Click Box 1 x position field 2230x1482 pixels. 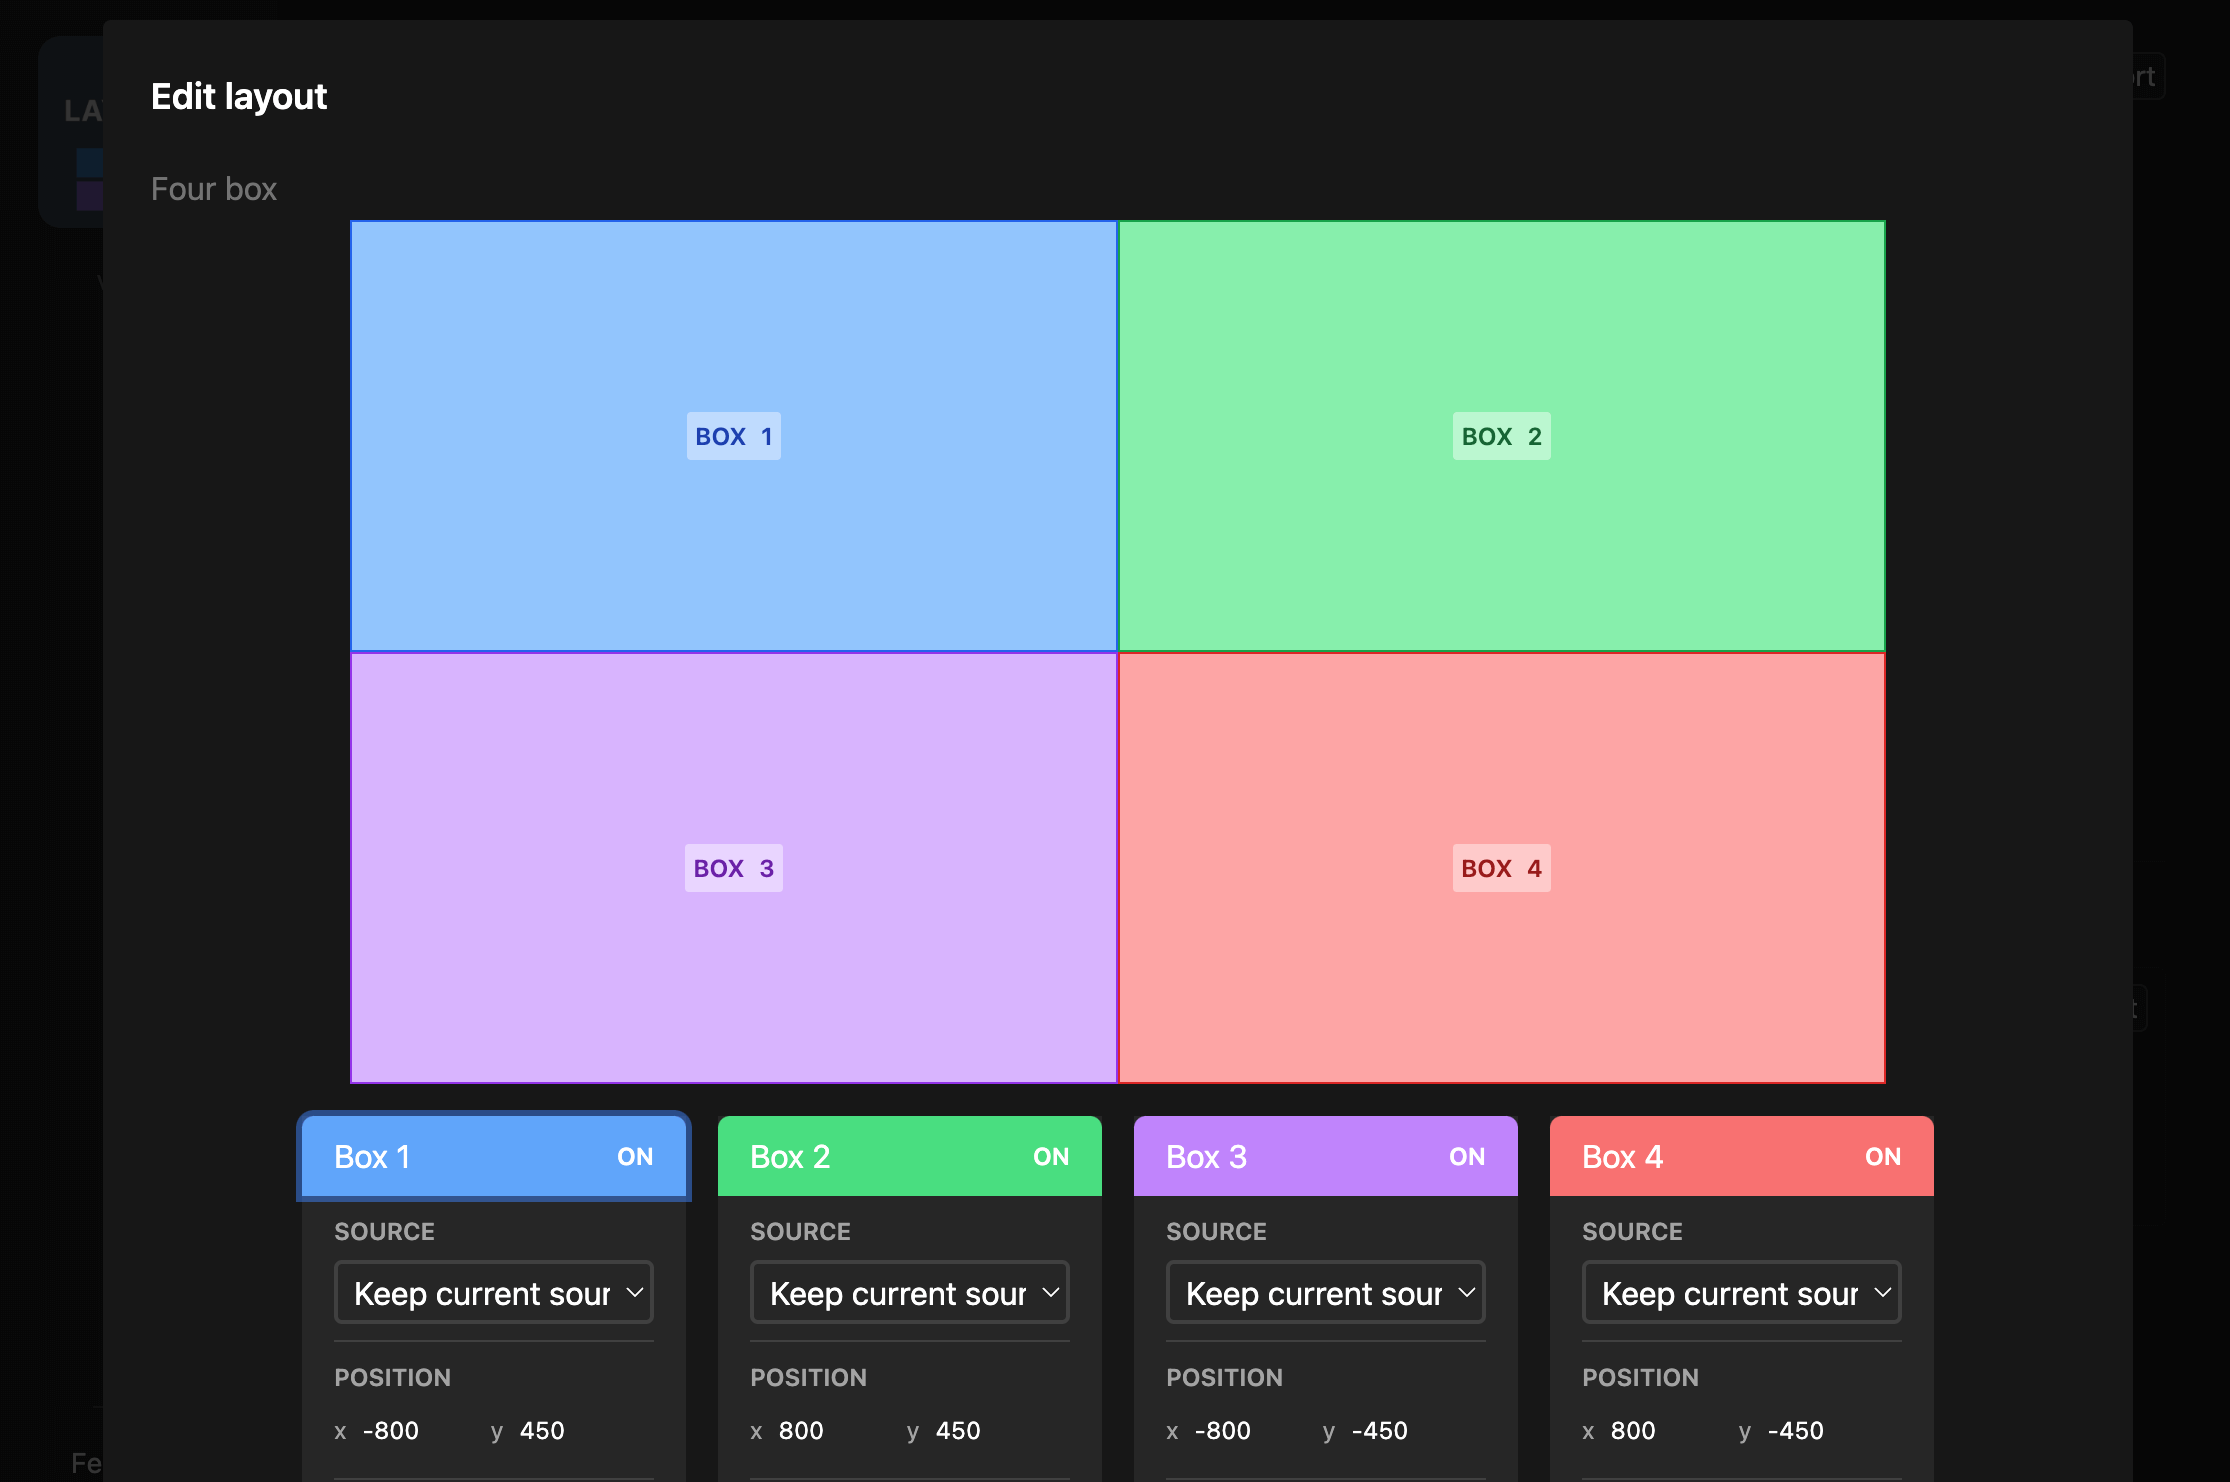(392, 1431)
